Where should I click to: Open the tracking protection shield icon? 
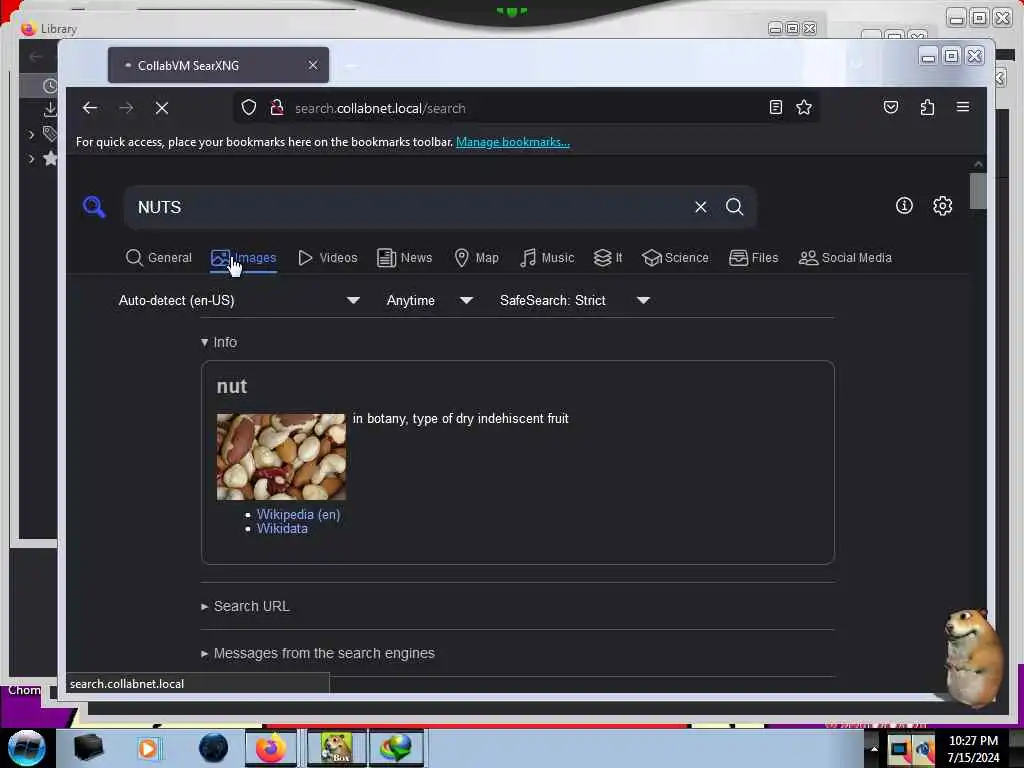tap(249, 108)
